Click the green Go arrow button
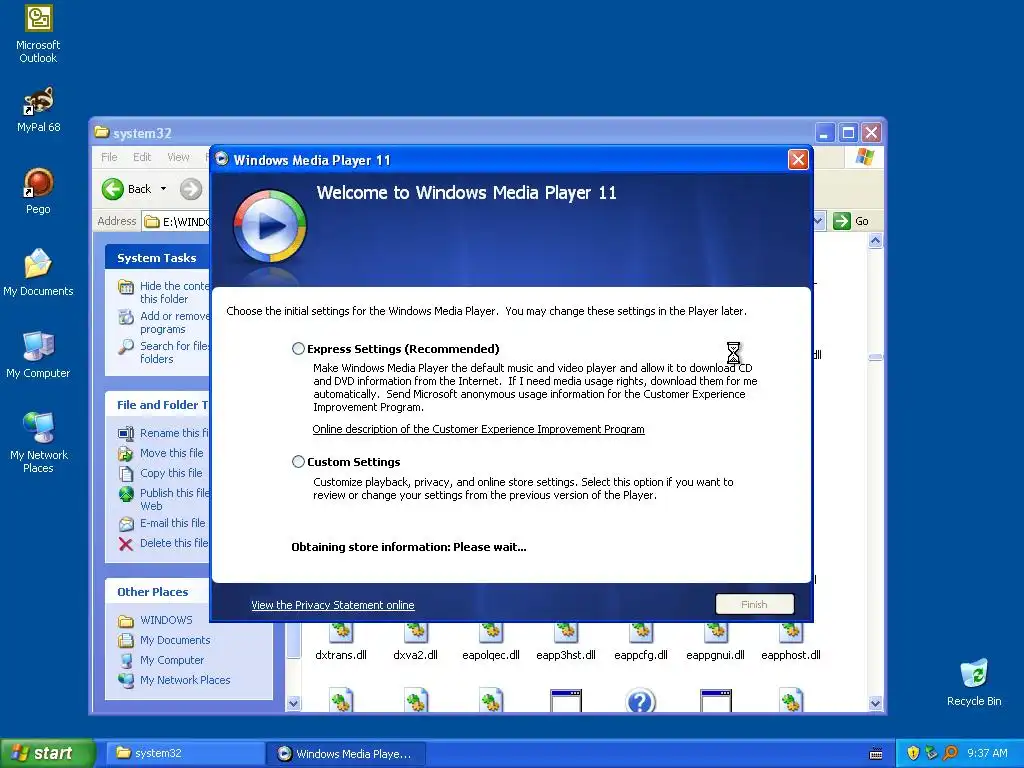 (x=842, y=221)
